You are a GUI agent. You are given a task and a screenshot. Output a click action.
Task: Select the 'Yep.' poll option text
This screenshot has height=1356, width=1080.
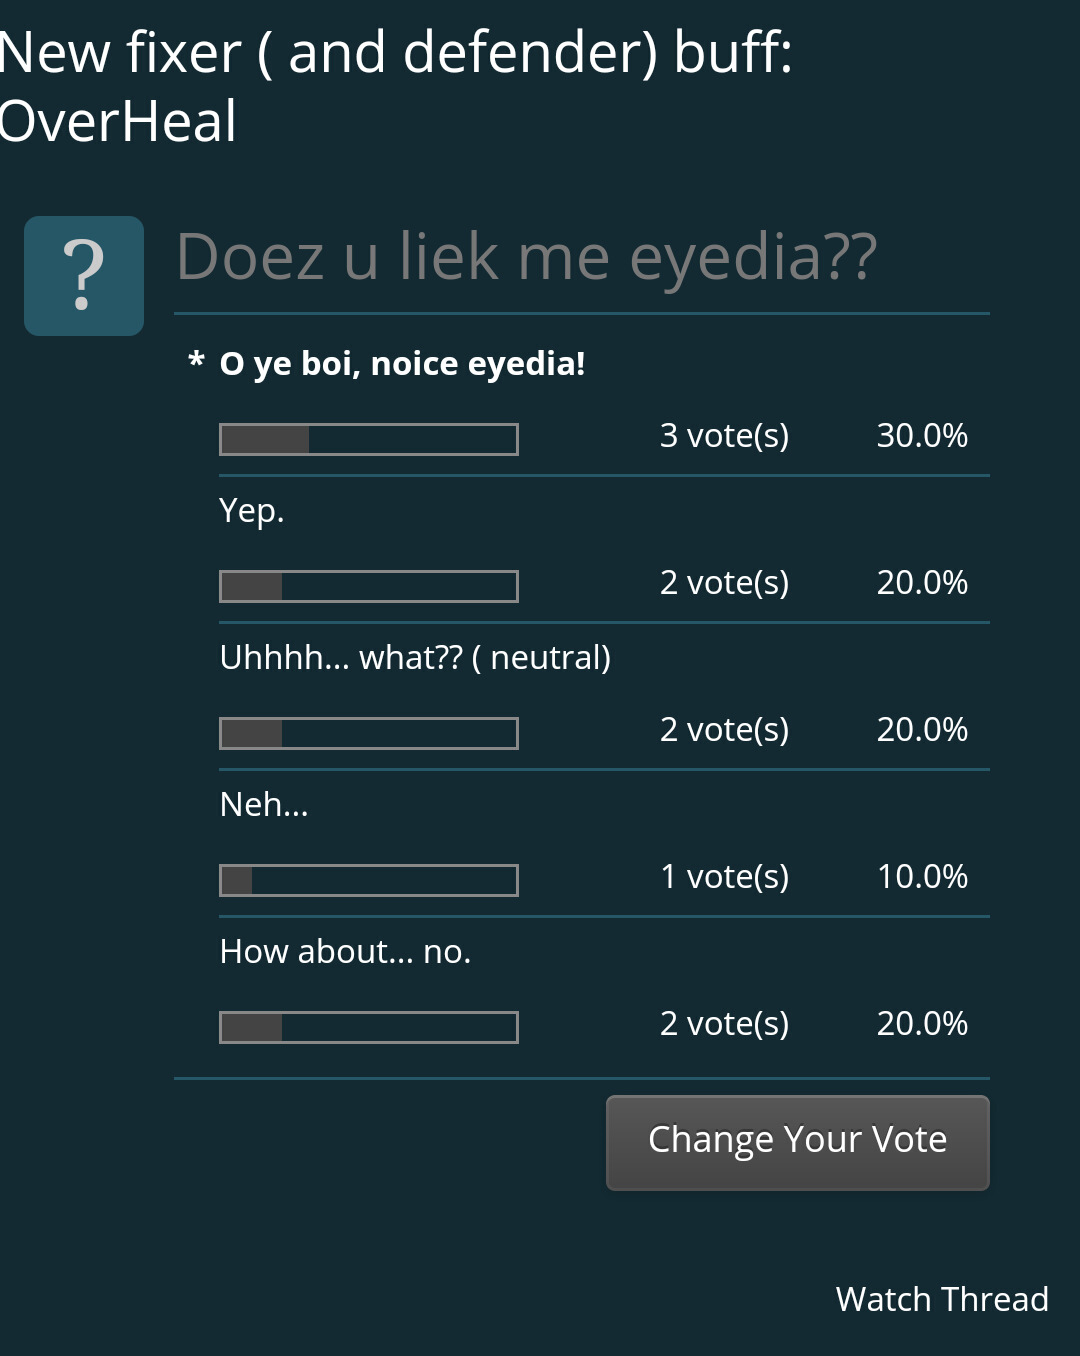point(252,511)
